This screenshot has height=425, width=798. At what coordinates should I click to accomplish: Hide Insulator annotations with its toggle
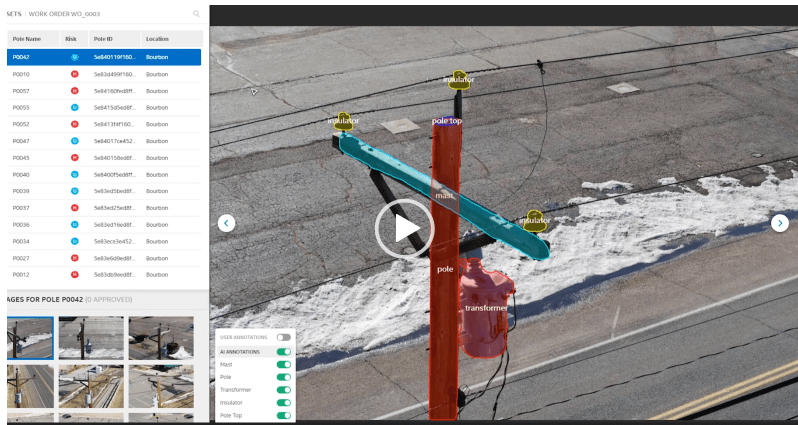[283, 403]
